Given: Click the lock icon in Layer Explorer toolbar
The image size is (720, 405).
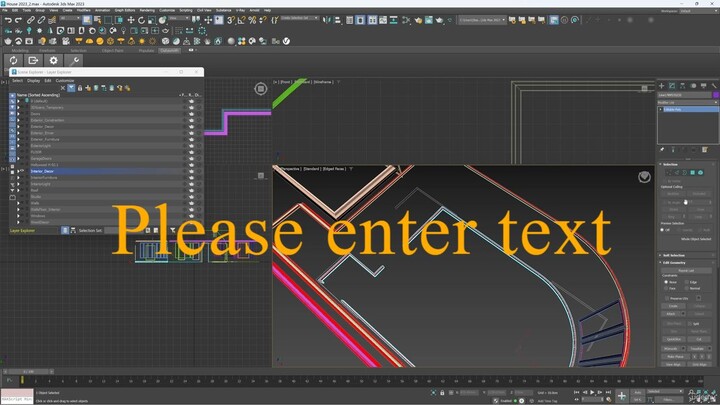Looking at the screenshot, I should coord(80,88).
